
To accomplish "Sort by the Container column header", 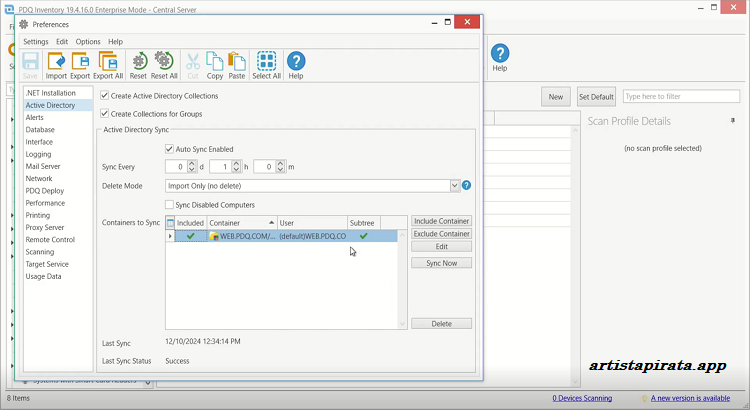I will tap(242, 223).
